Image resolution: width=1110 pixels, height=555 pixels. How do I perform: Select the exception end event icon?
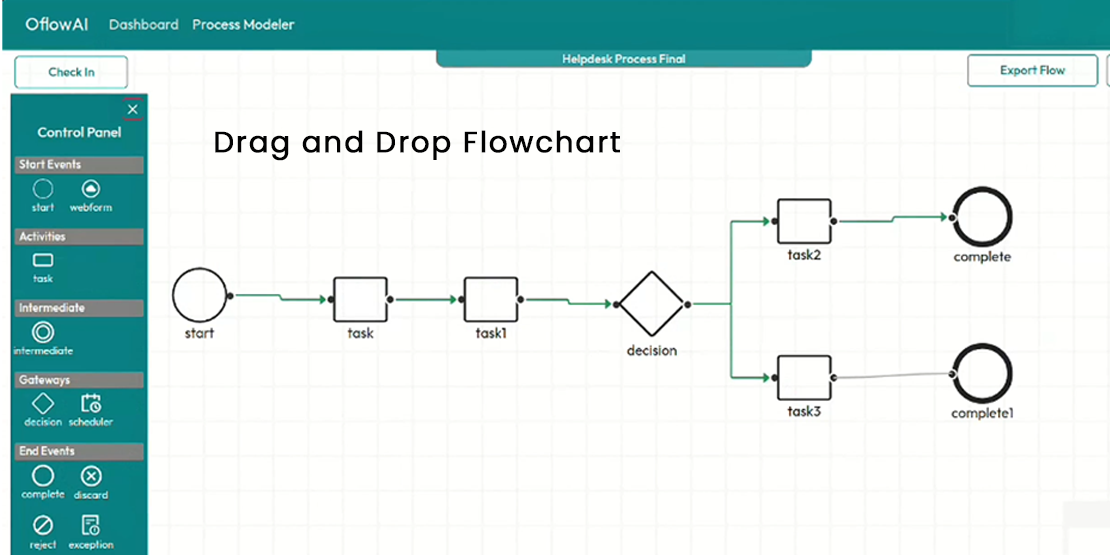[91, 525]
